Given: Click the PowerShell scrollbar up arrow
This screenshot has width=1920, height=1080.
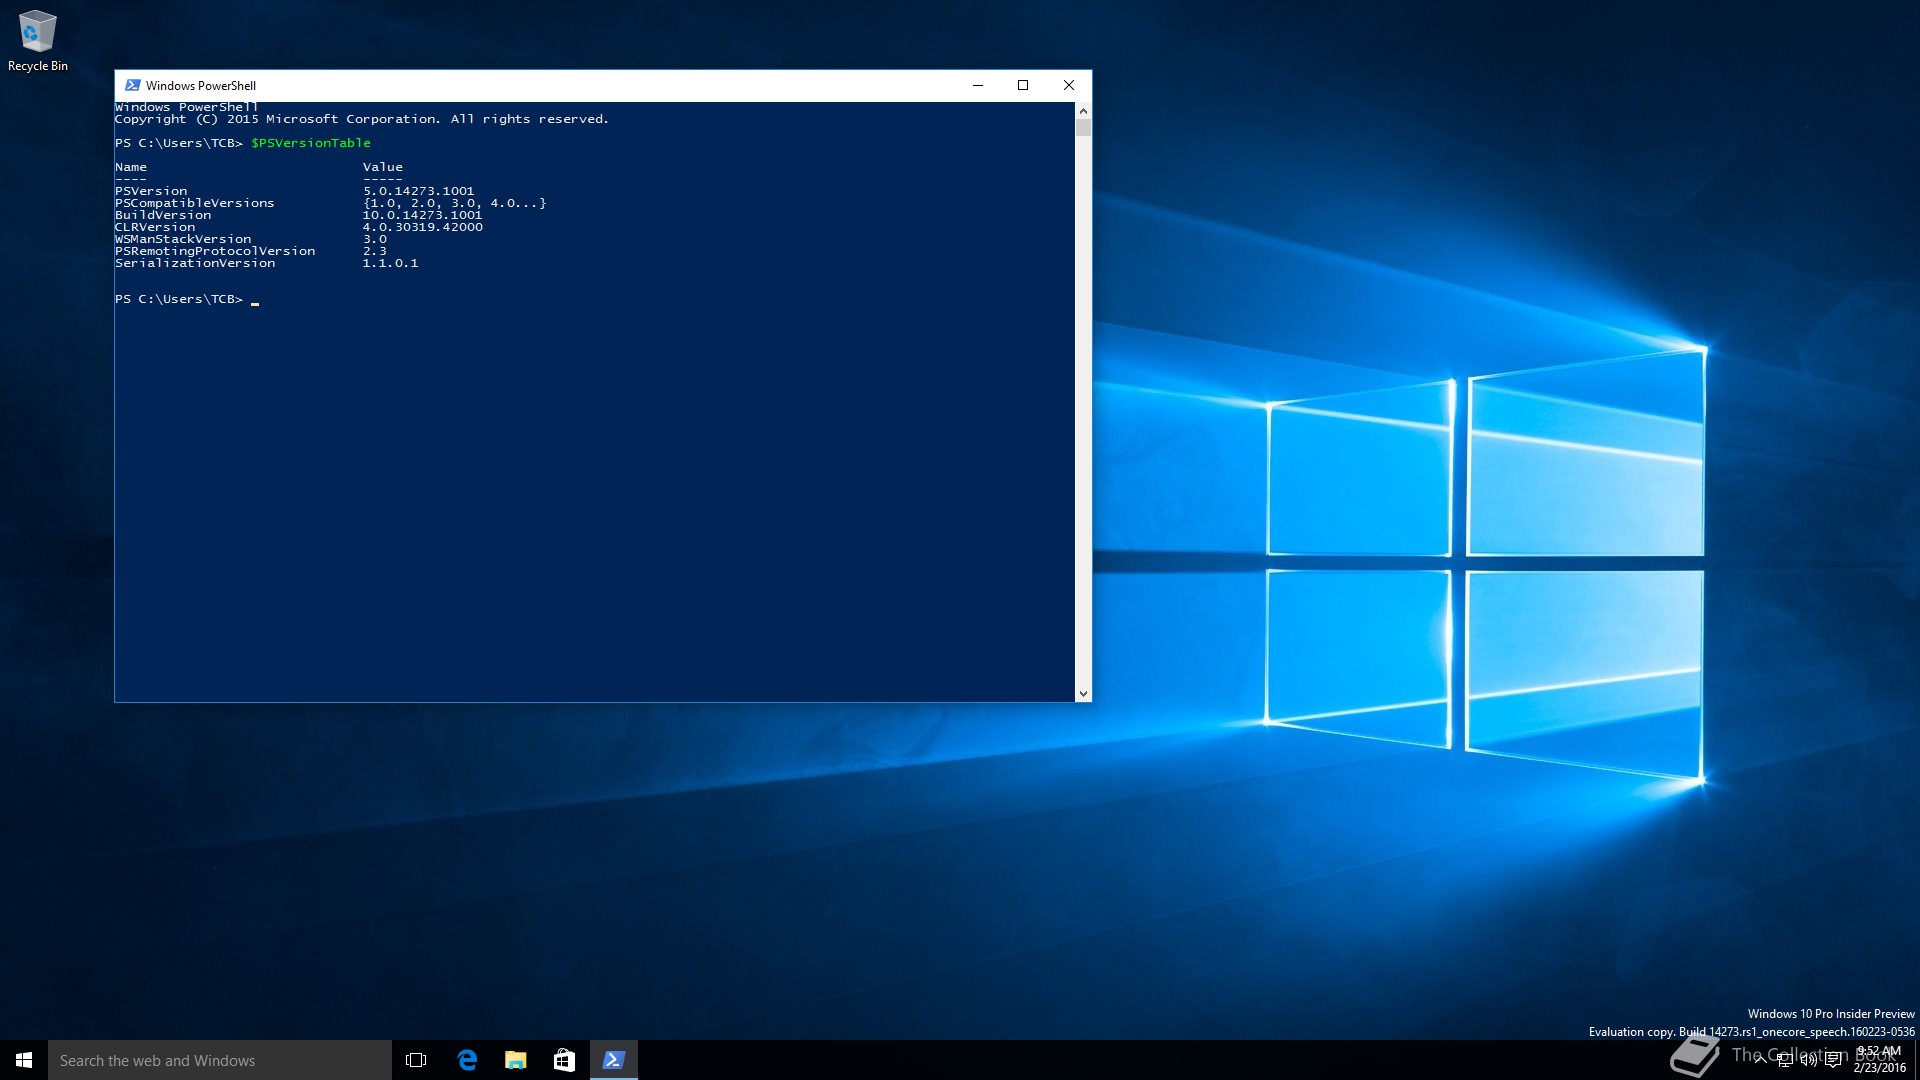Looking at the screenshot, I should [1083, 110].
